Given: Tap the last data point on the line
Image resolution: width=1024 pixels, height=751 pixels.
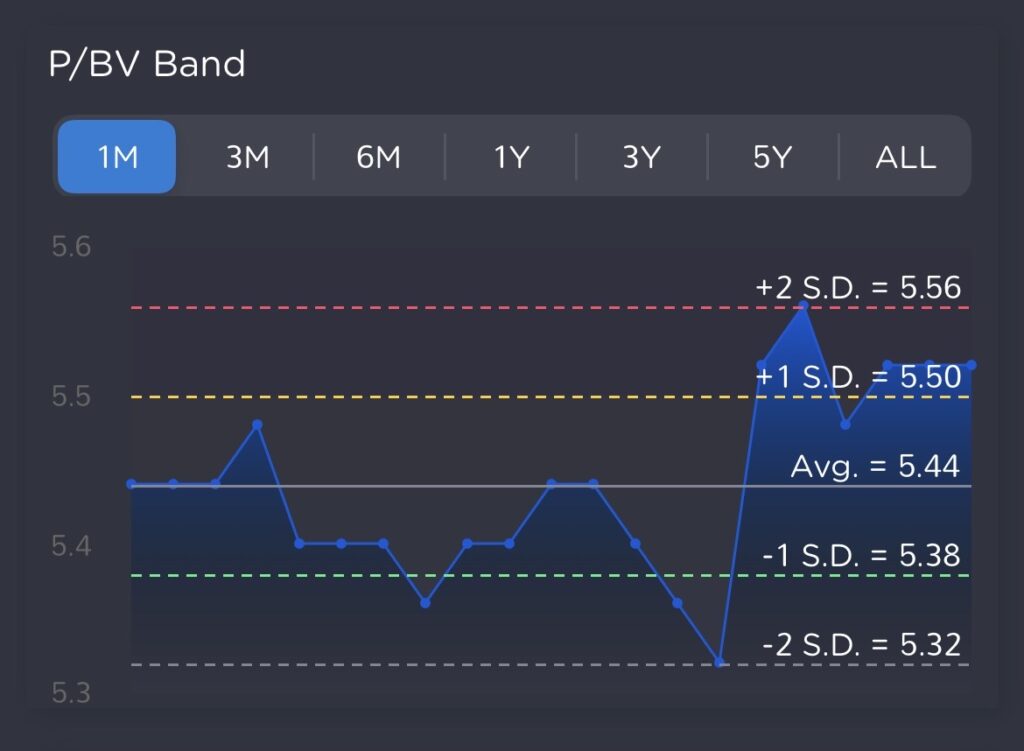Looking at the screenshot, I should [971, 365].
